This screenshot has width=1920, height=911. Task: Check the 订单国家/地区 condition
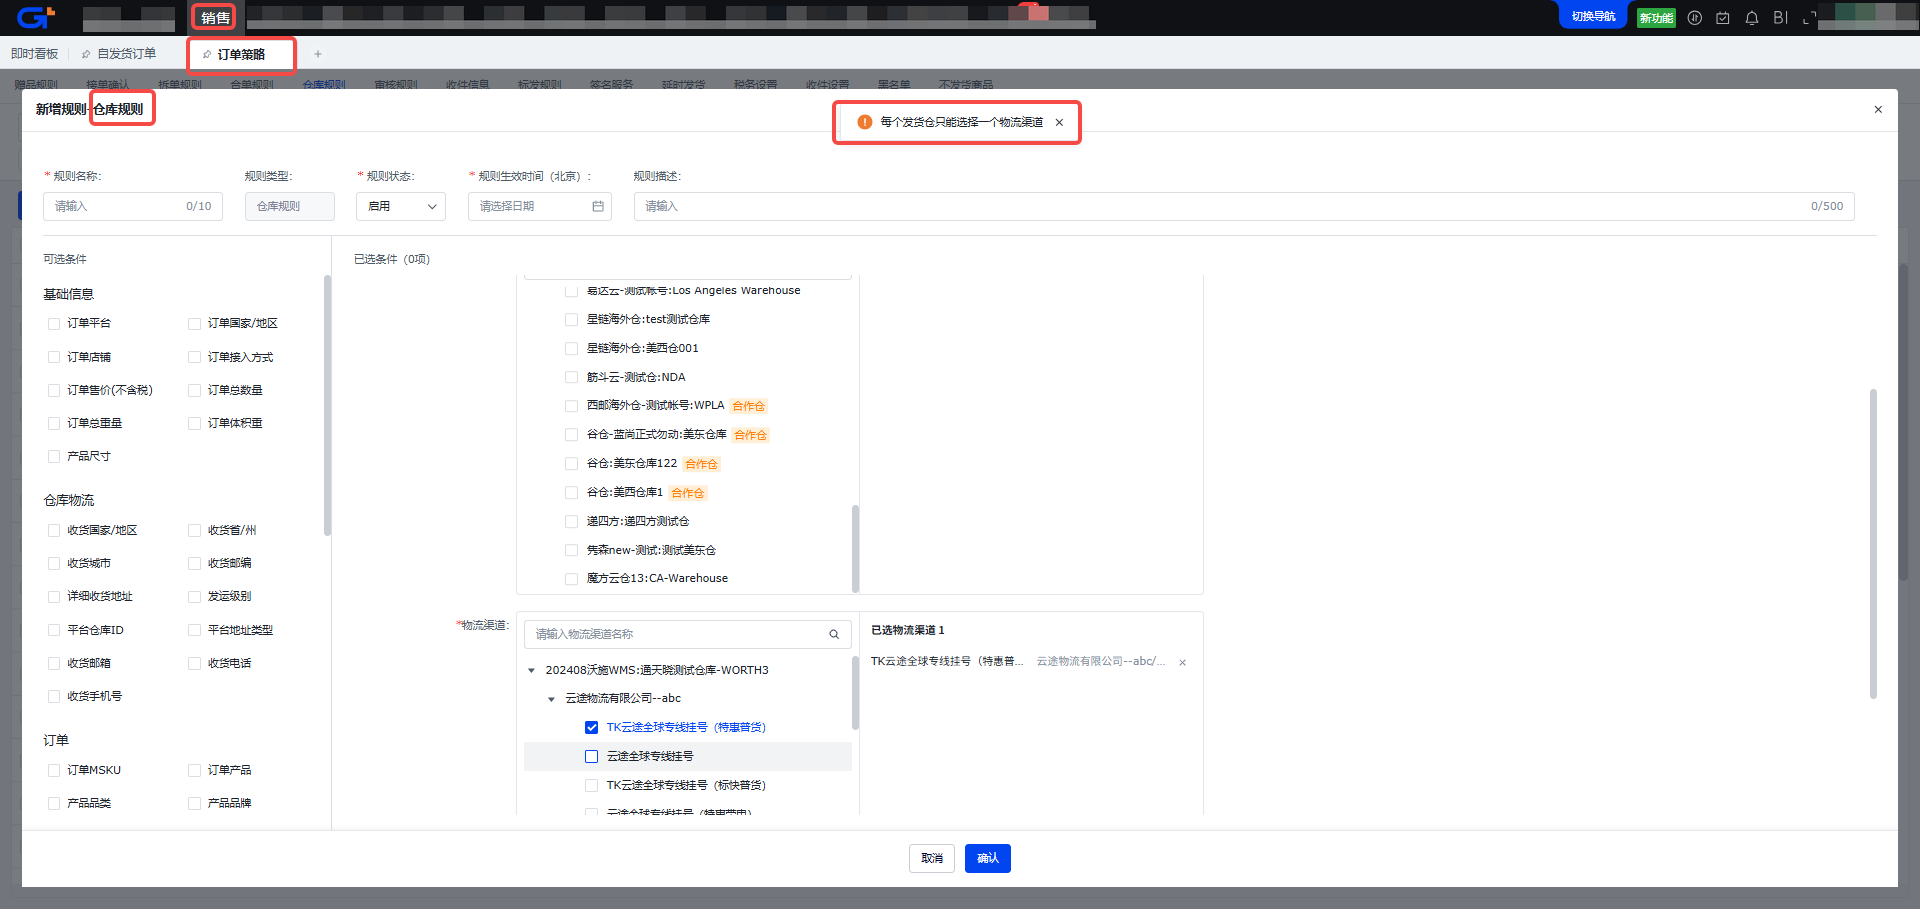click(x=194, y=324)
